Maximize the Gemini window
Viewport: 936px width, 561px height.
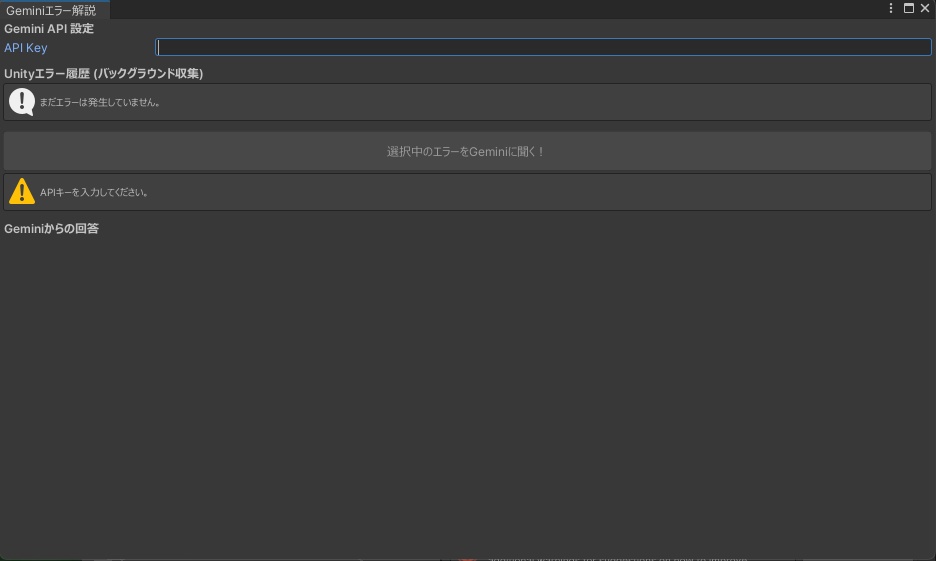coord(909,8)
